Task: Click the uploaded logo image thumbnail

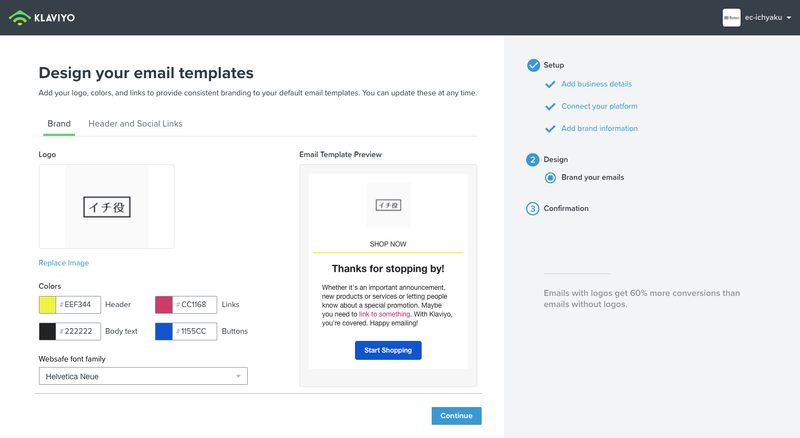Action: point(107,207)
